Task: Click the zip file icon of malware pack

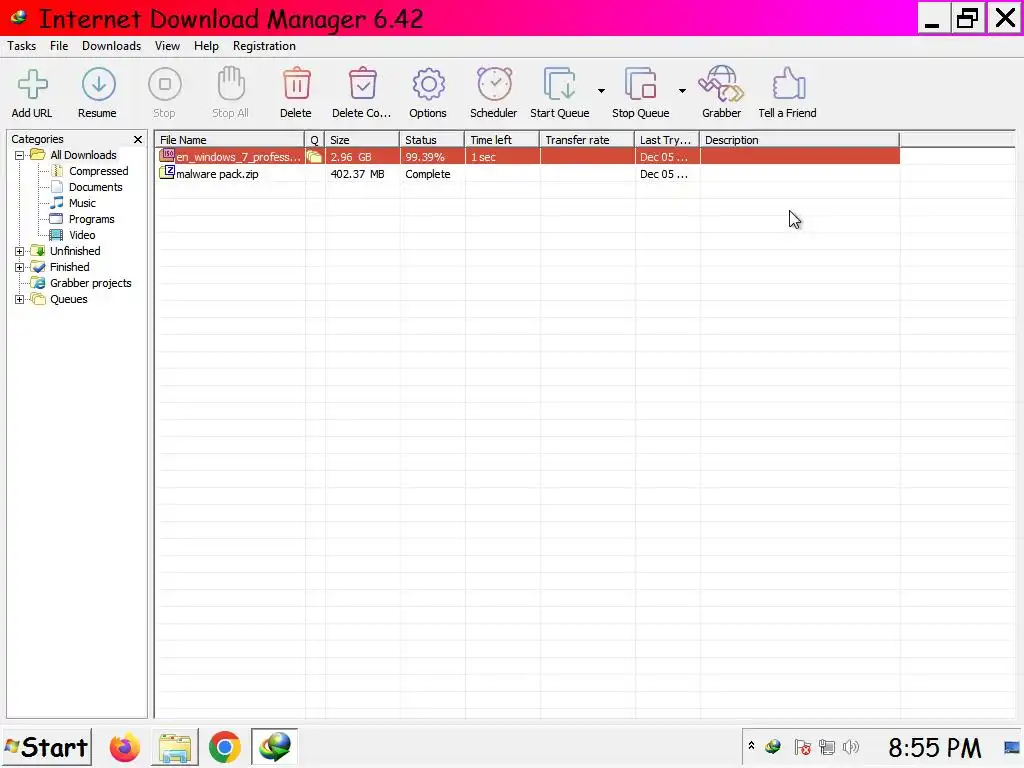Action: pyautogui.click(x=167, y=172)
